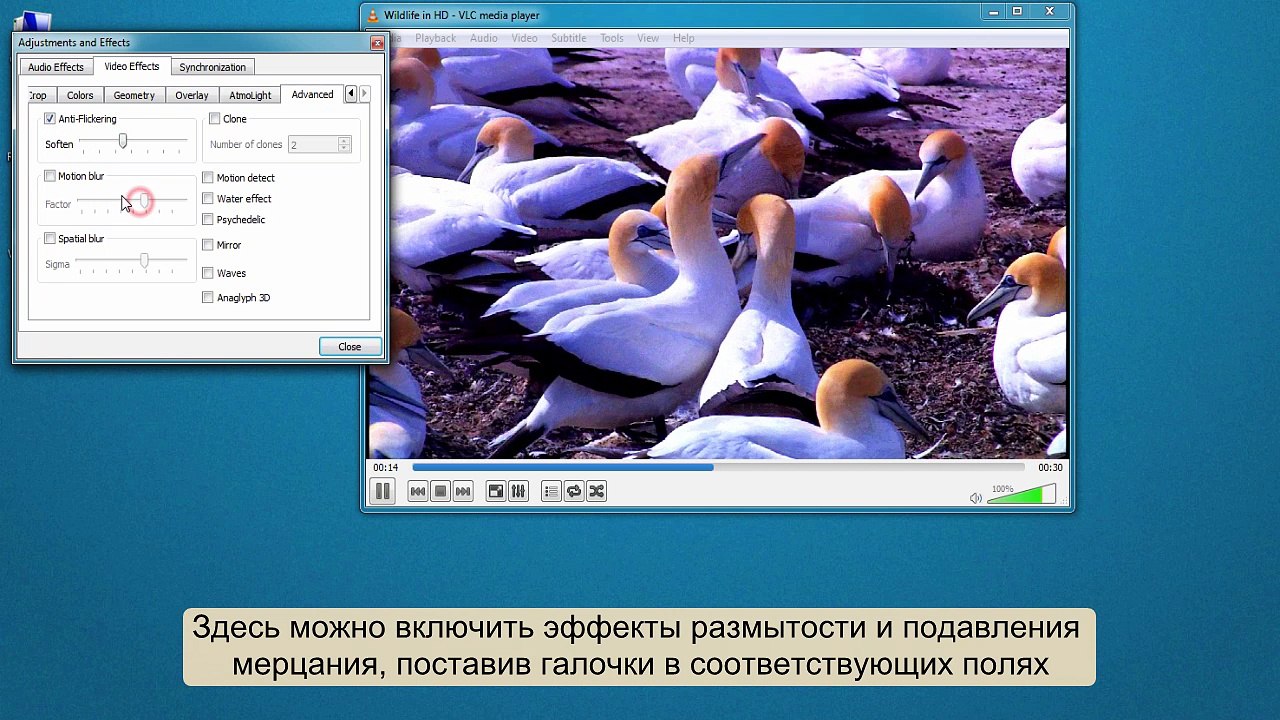This screenshot has height=720, width=1280.
Task: Click the Number of clones field
Action: [x=312, y=145]
